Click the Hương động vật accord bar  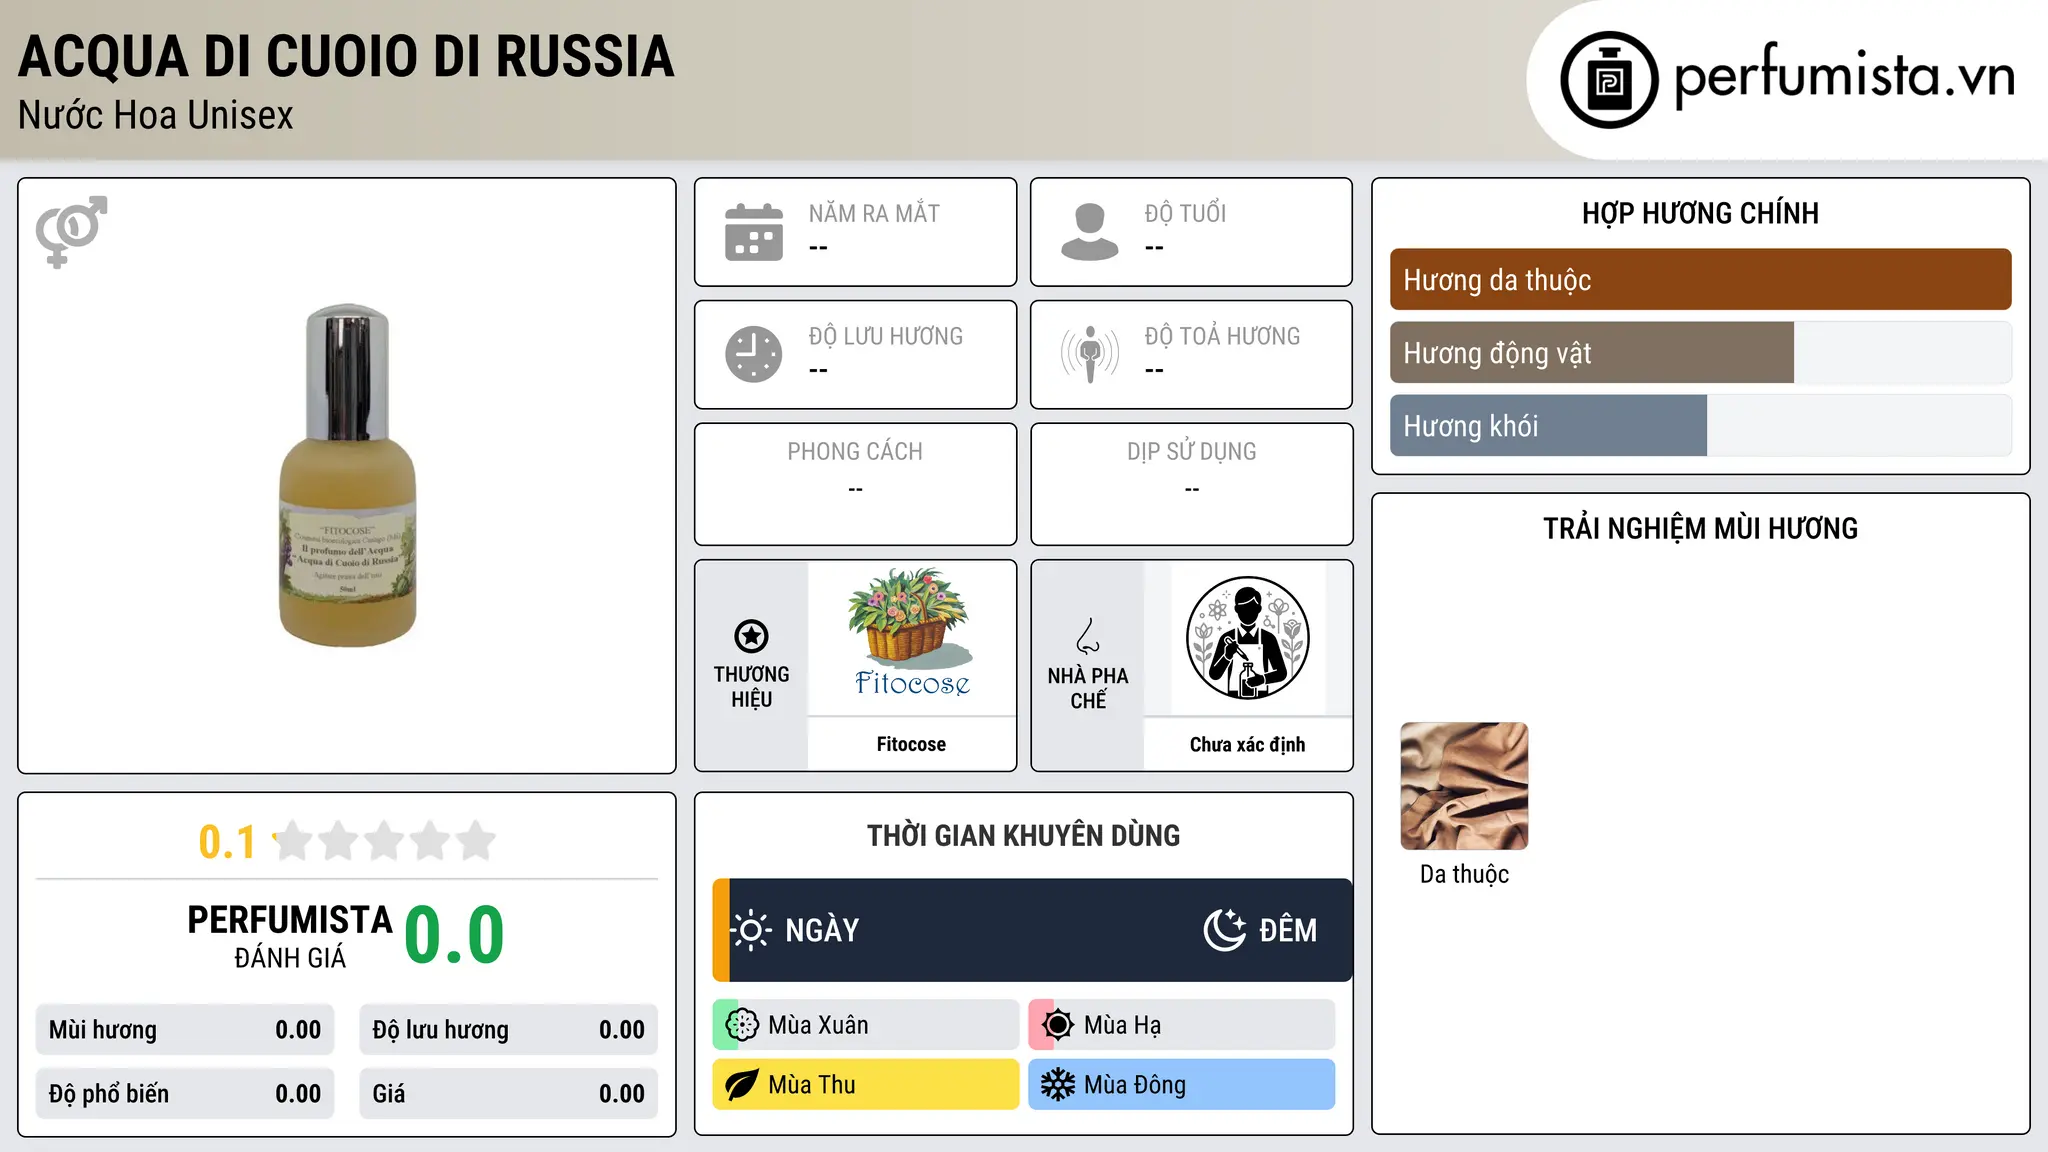coord(1700,353)
